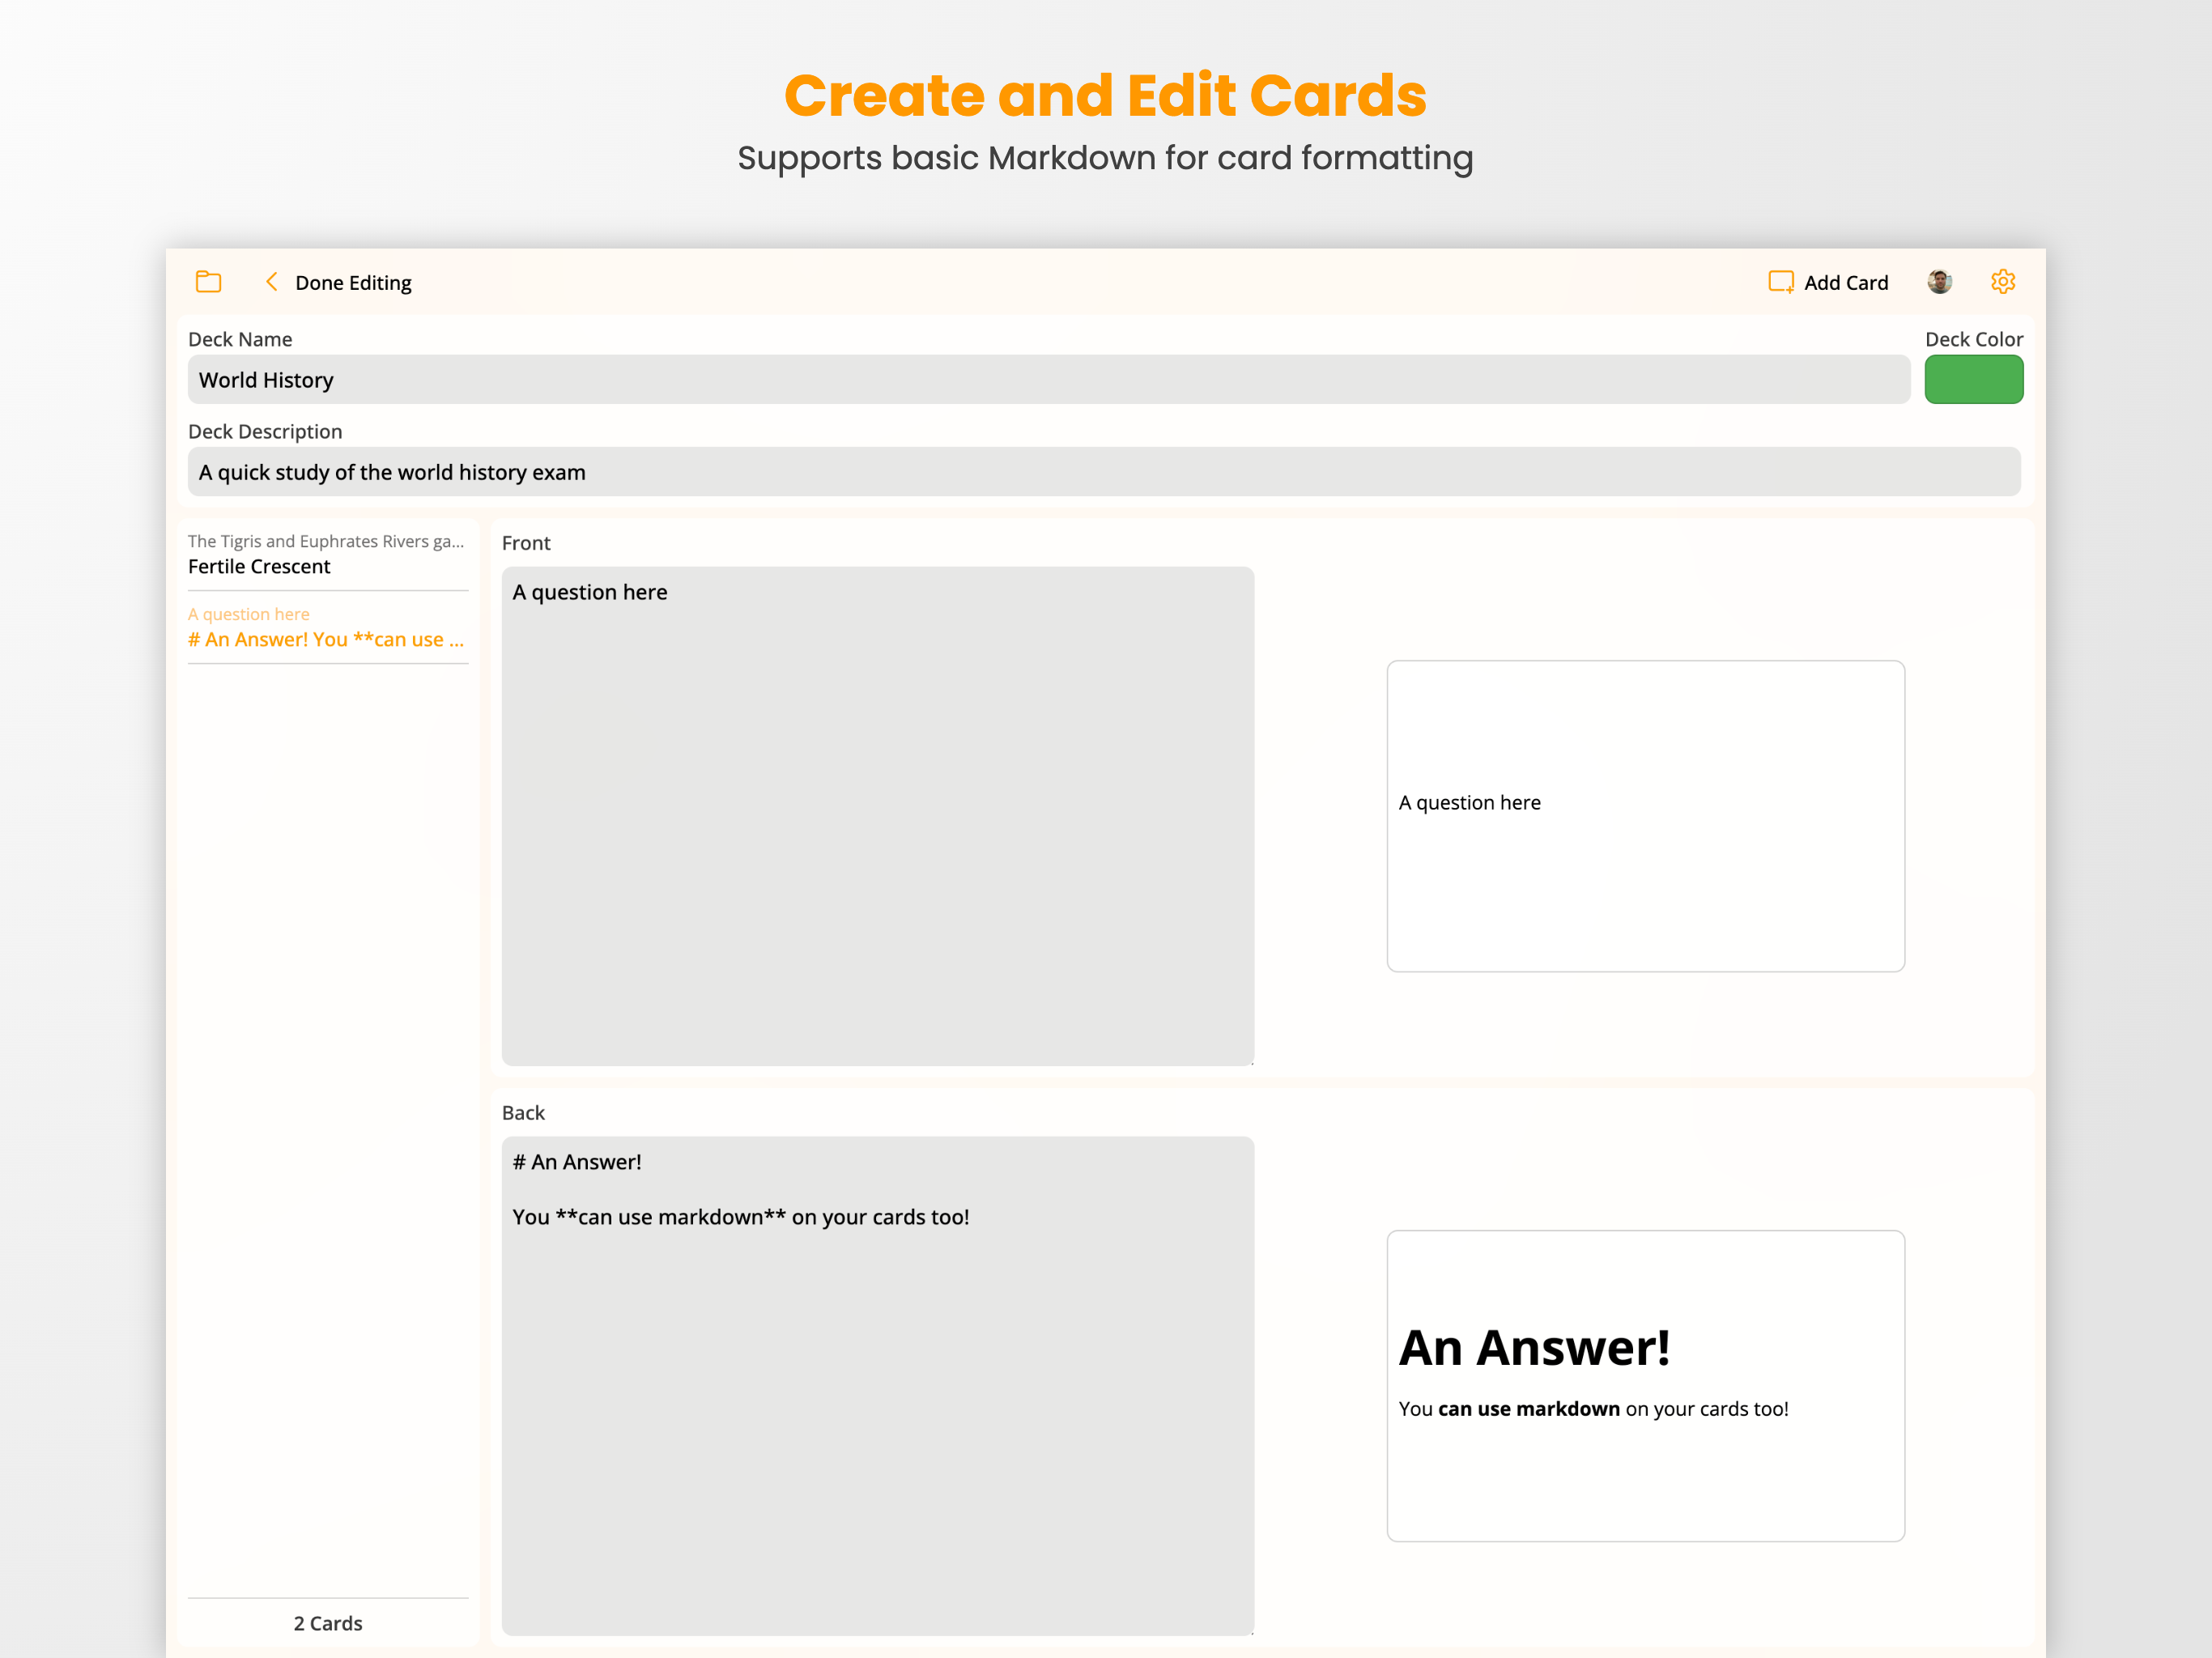Click the 'Deck Color' label
Screen dimensions: 2212x1658
pyautogui.click(x=1973, y=339)
